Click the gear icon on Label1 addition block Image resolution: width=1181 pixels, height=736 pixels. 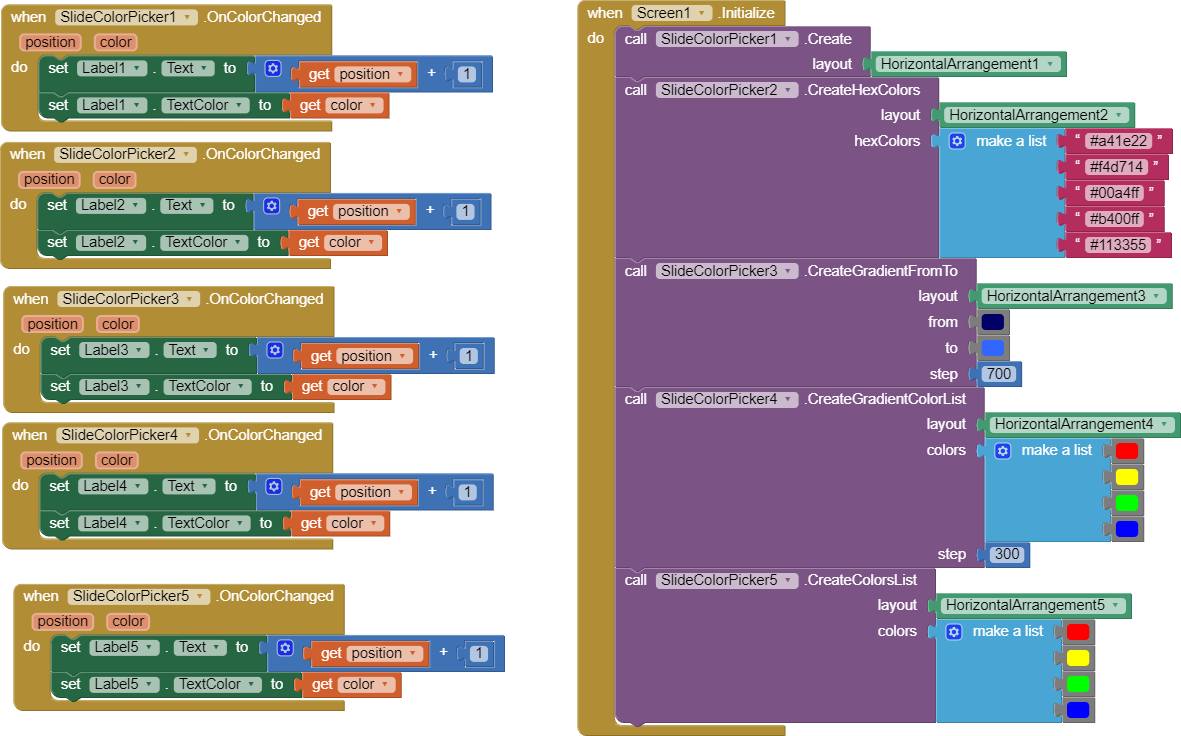tap(273, 69)
